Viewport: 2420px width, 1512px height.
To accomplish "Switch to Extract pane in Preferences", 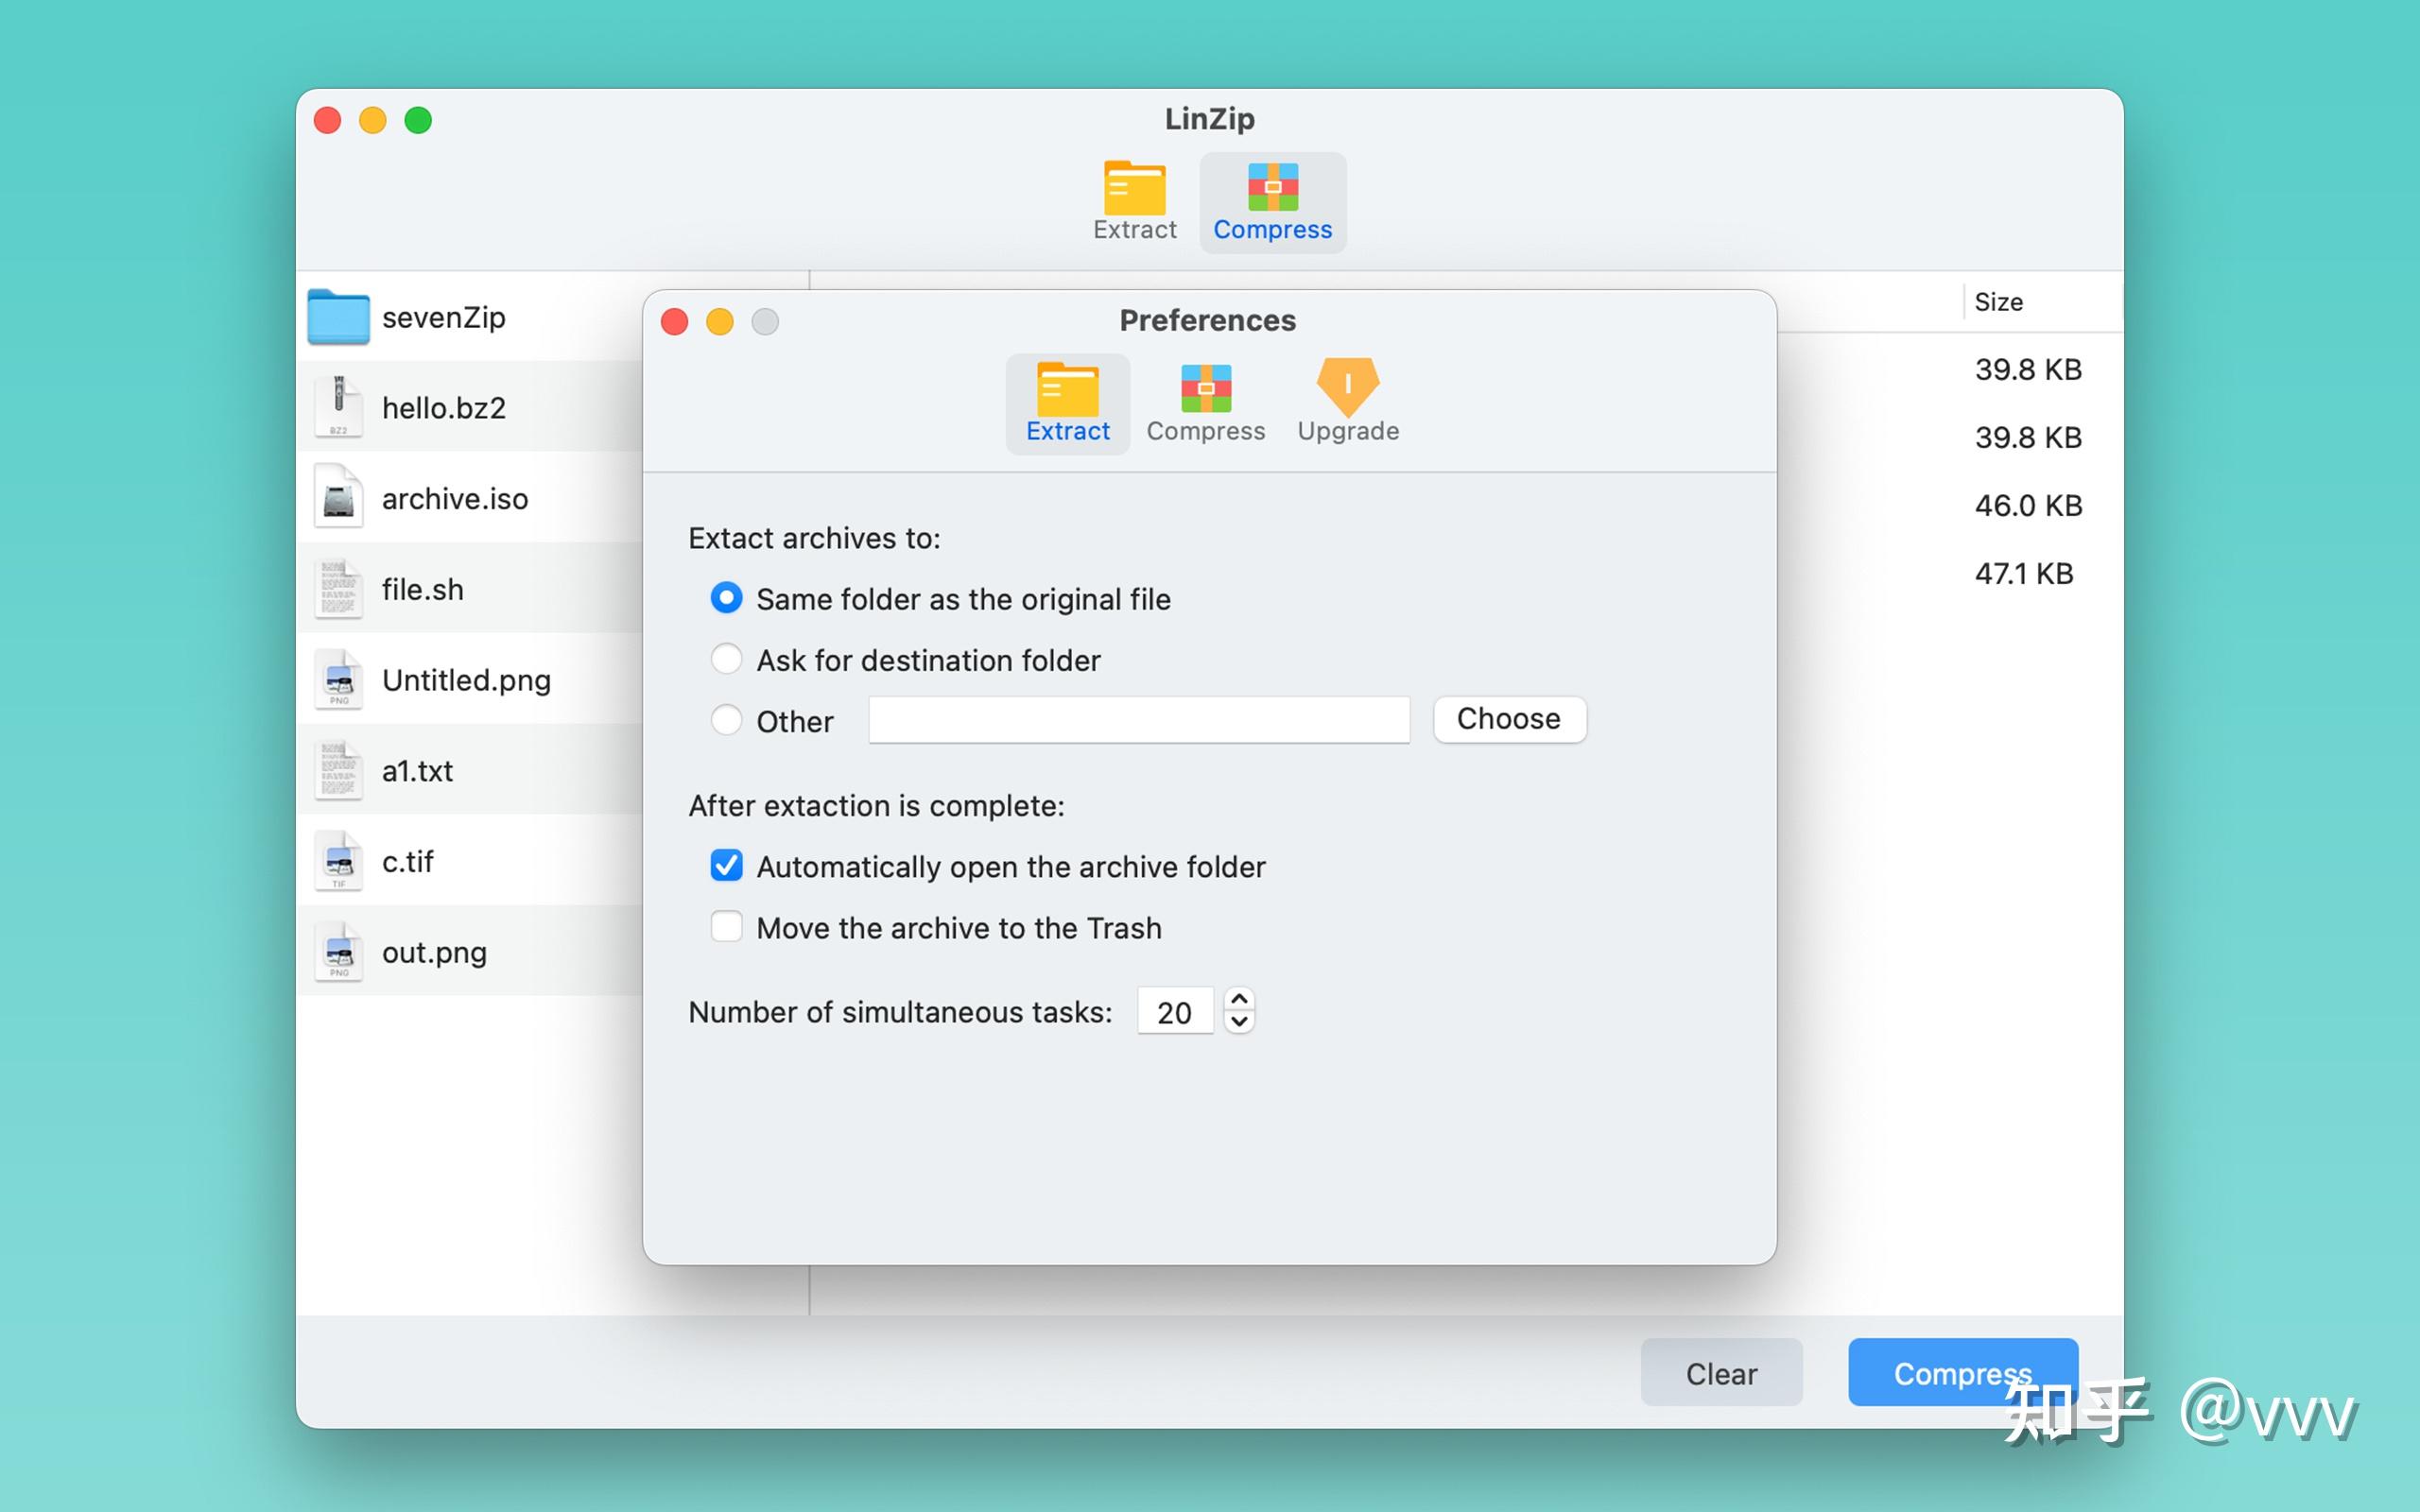I will 1067,404.
